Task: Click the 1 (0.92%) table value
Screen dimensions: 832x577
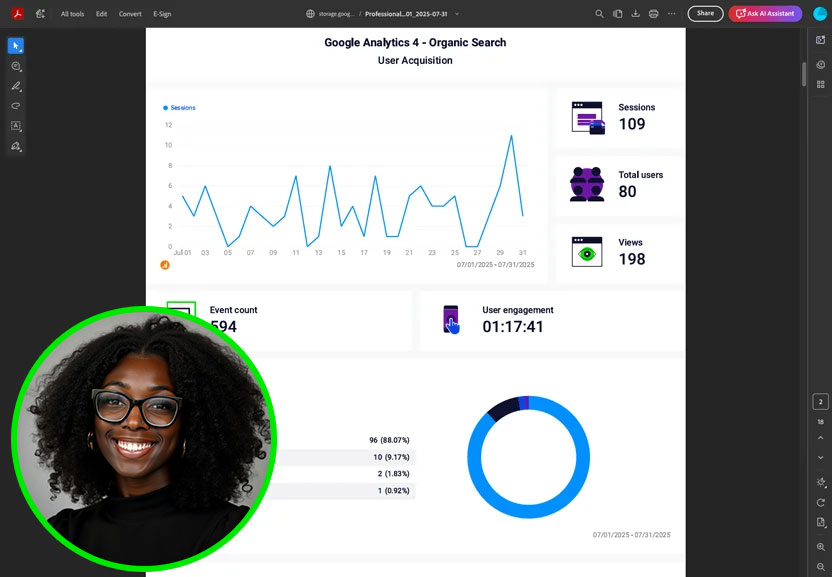Action: (x=393, y=490)
